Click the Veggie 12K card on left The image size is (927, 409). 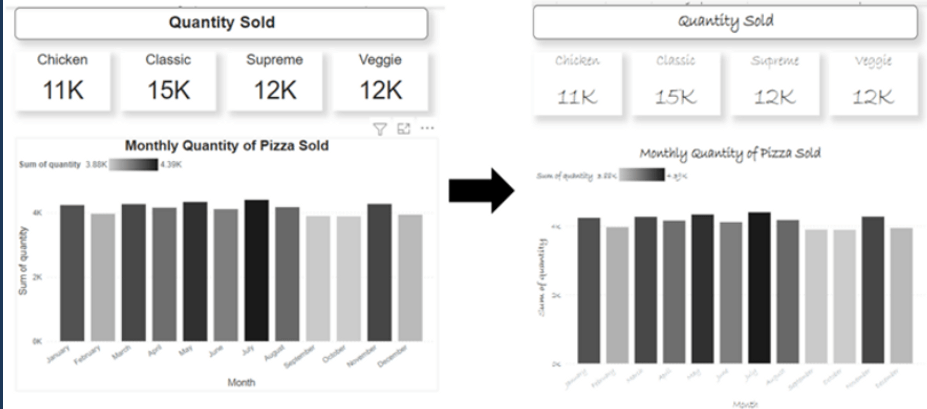tap(380, 79)
